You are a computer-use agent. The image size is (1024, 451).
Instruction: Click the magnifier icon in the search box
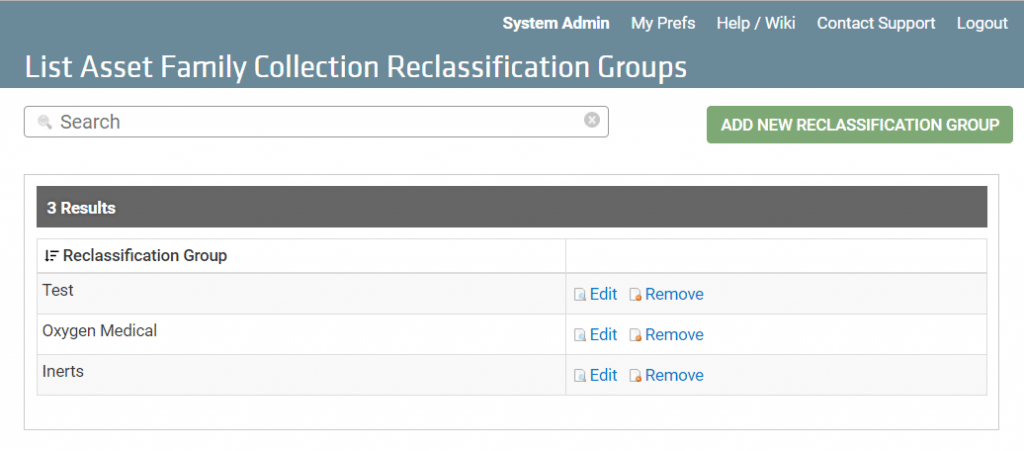click(44, 122)
